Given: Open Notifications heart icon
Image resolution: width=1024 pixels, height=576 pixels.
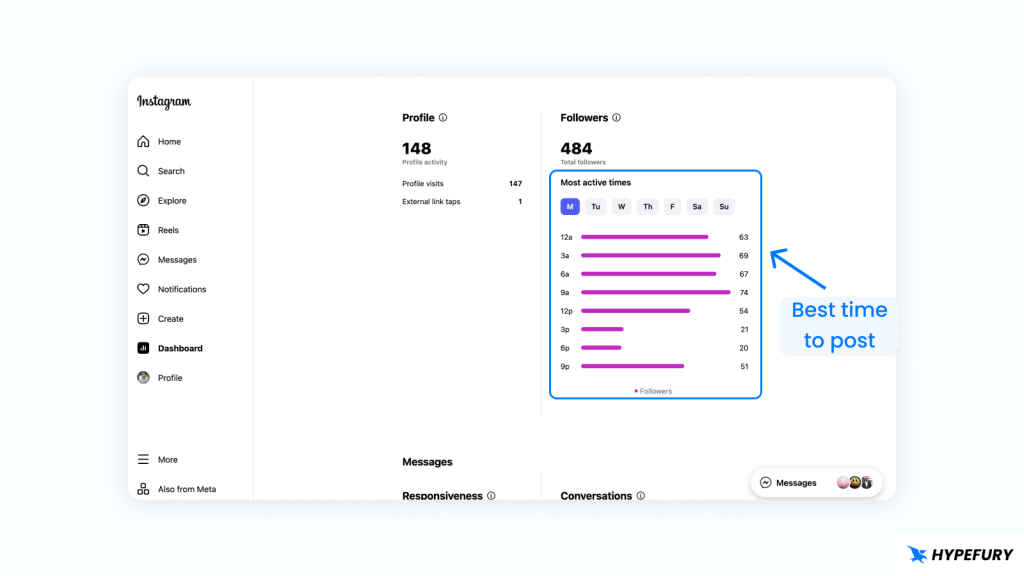Looking at the screenshot, I should click(x=143, y=289).
